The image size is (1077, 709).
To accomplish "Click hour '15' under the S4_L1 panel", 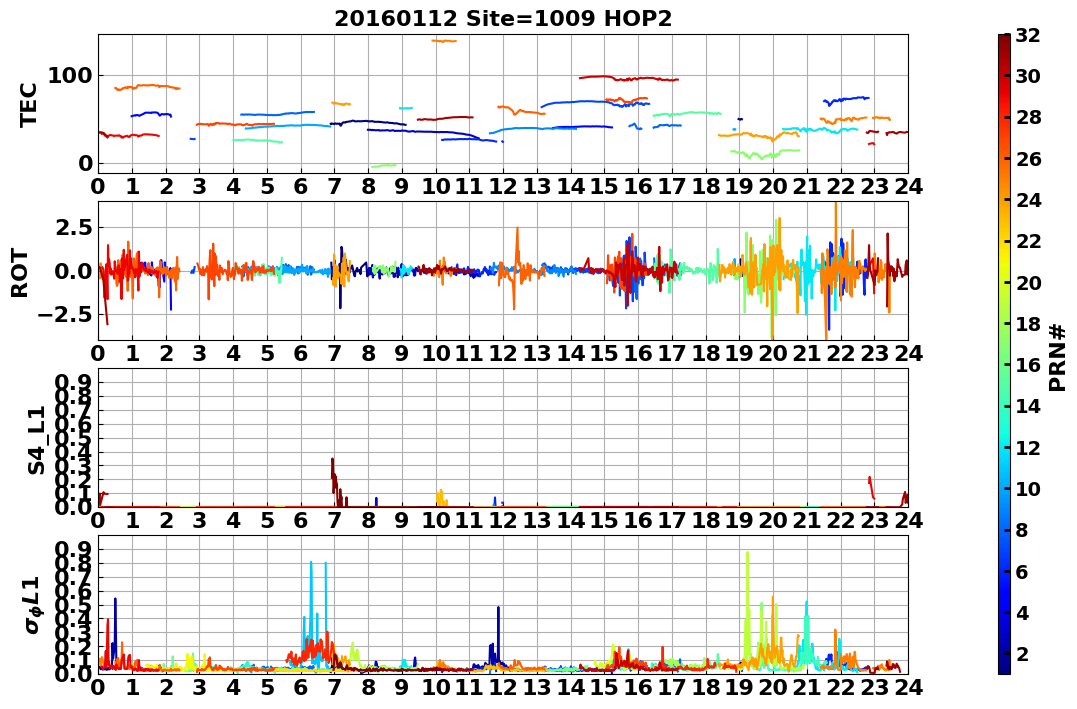I will (604, 520).
